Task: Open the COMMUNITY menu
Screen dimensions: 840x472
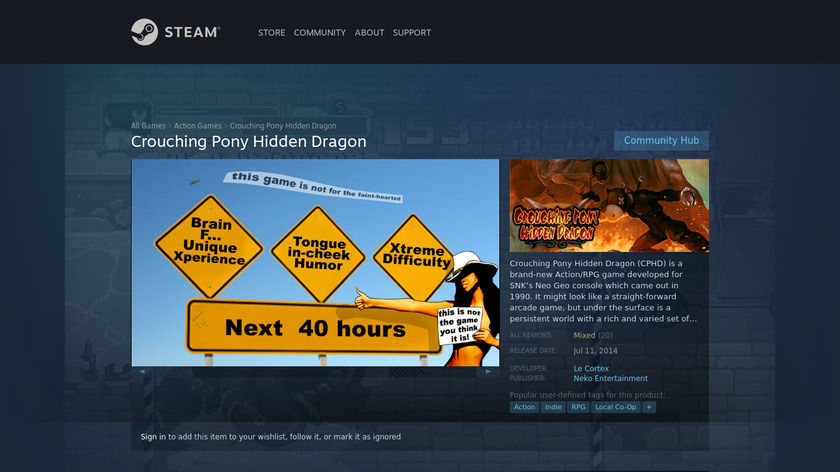Action: click(320, 33)
